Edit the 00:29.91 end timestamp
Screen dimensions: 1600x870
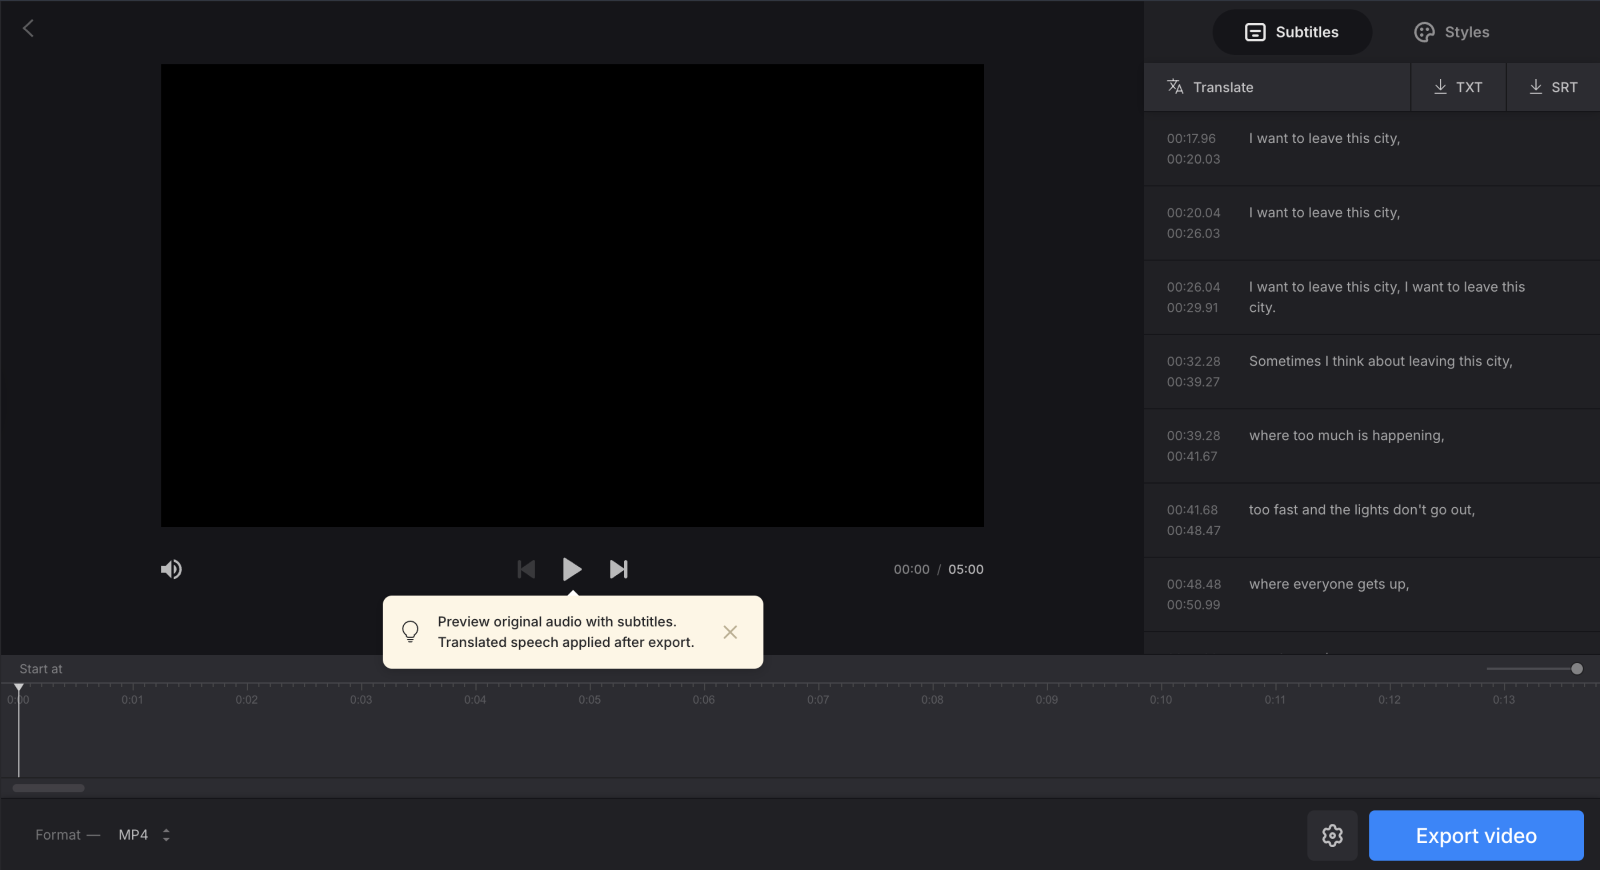tap(1192, 308)
